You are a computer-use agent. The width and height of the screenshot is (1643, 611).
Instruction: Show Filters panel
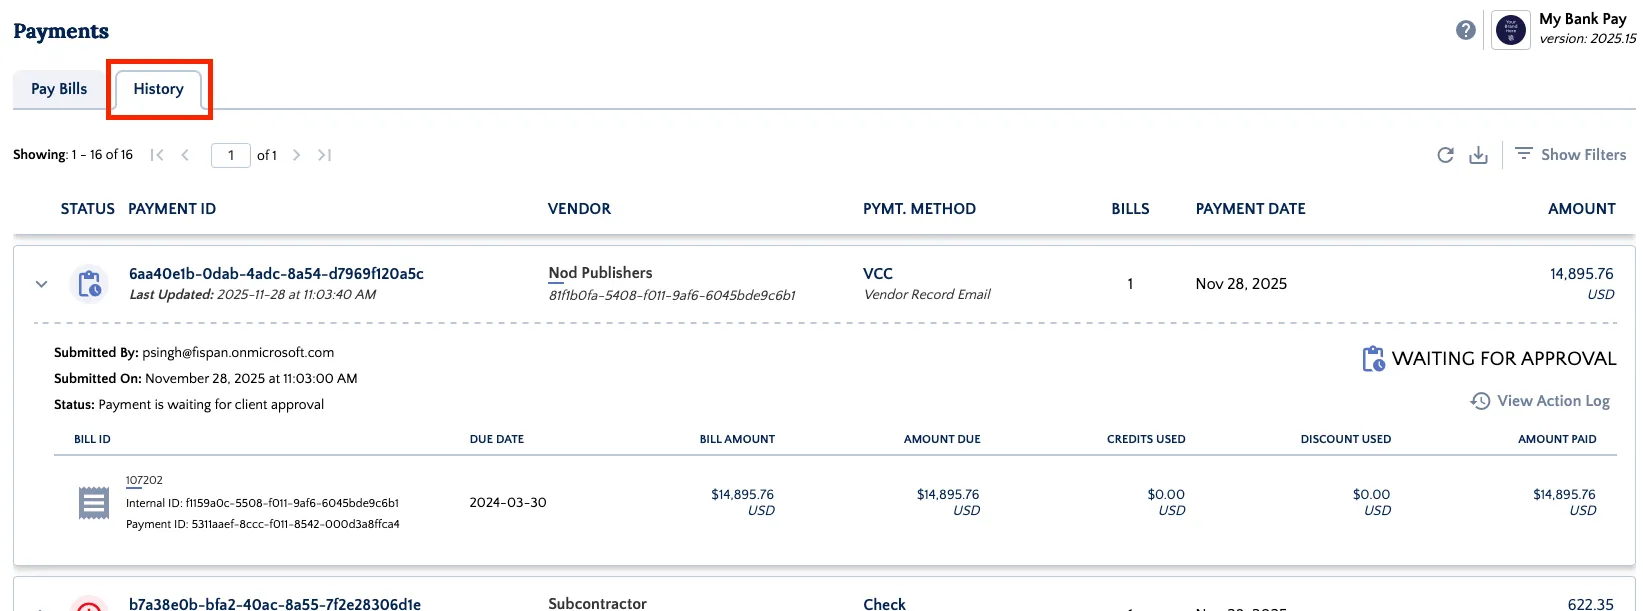[1570, 154]
